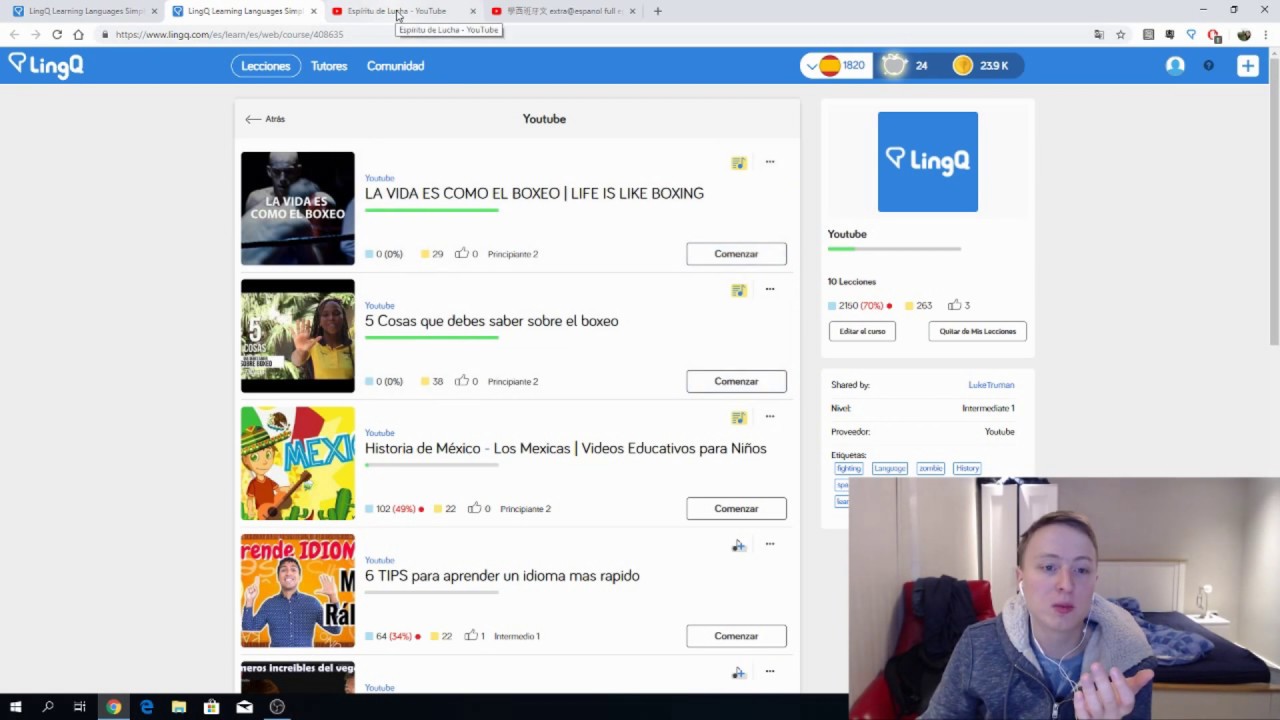Select the zombie tag
The height and width of the screenshot is (720, 1280).
pos(930,468)
